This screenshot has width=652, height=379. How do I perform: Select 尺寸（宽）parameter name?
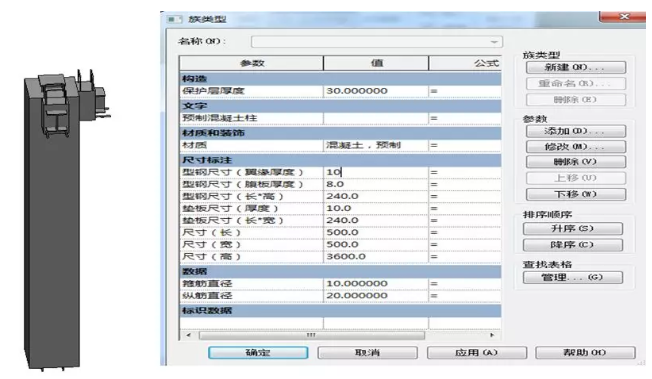click(211, 245)
